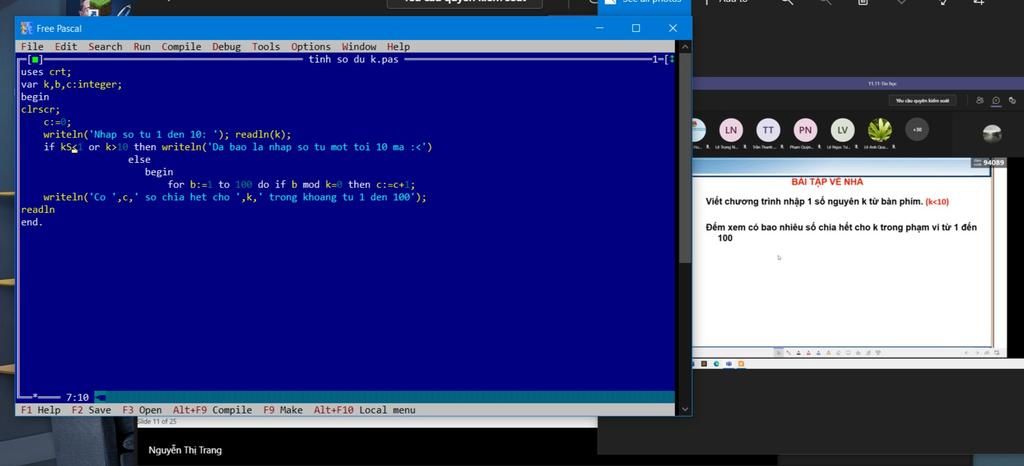Open the Options menu
1024x466 pixels.
[311, 46]
